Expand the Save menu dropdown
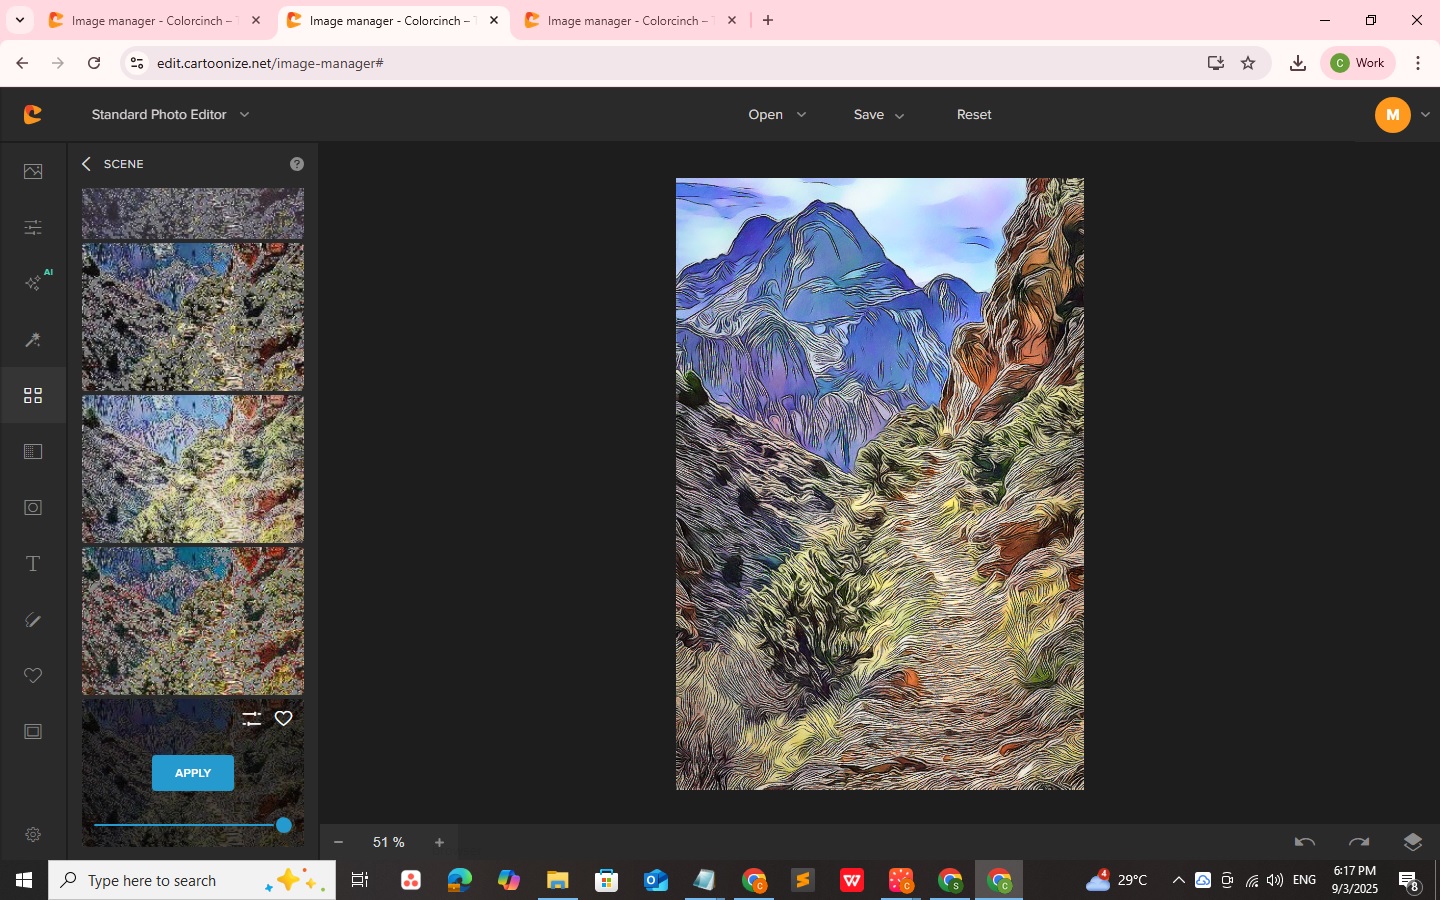Image resolution: width=1440 pixels, height=900 pixels. [x=878, y=115]
